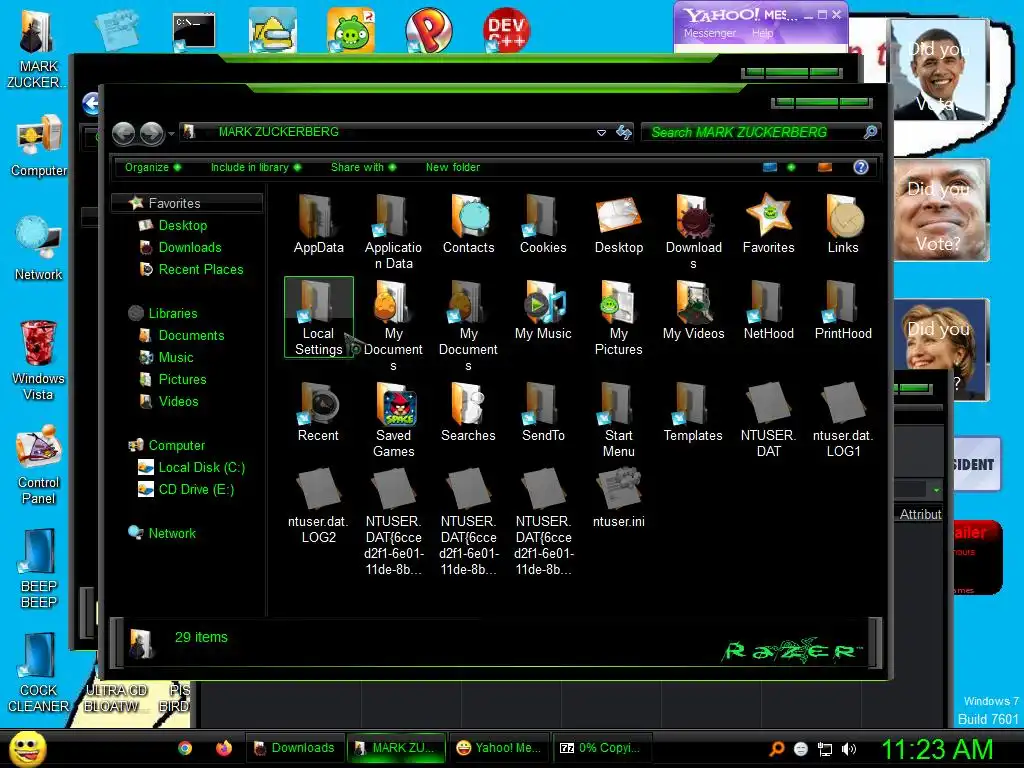Select the ntuser.dat.LOG2 file
1024x768 pixels.
point(318,506)
